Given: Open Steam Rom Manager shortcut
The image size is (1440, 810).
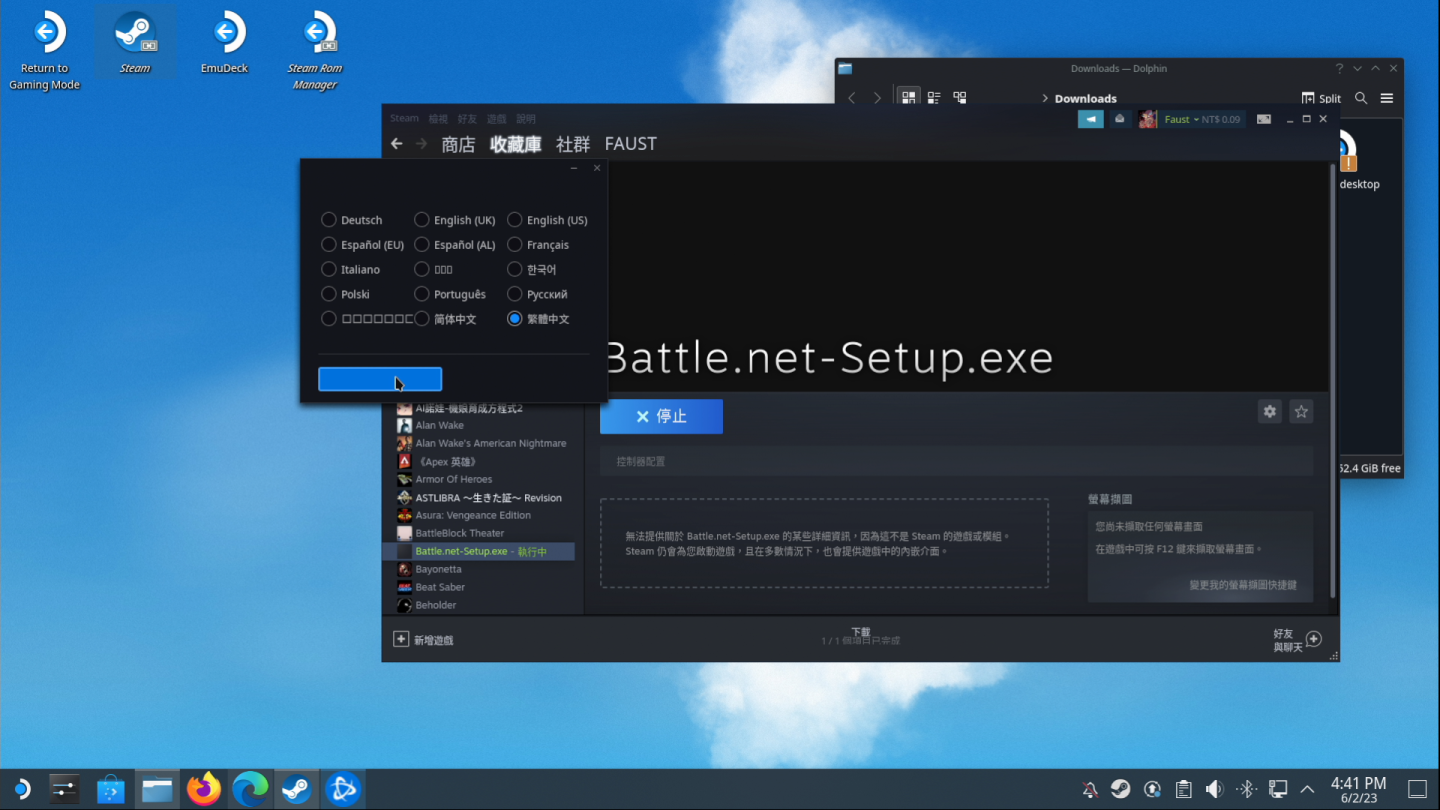Looking at the screenshot, I should pyautogui.click(x=315, y=50).
